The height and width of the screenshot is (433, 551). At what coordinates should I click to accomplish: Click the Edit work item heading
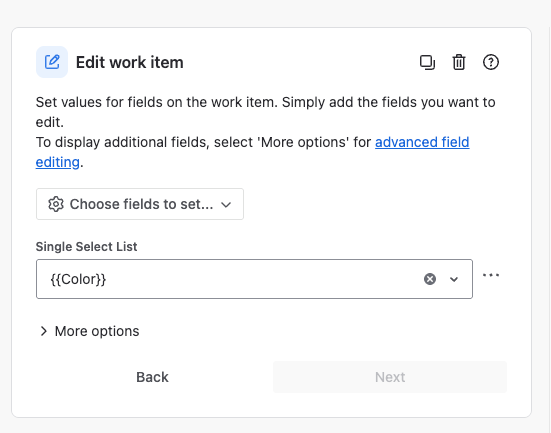[x=130, y=63]
